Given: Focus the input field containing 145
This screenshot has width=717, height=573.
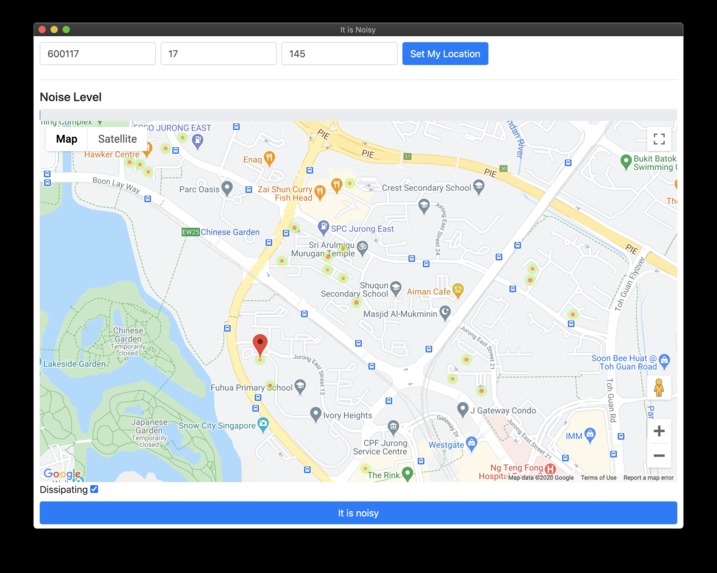Looking at the screenshot, I should click(x=339, y=54).
